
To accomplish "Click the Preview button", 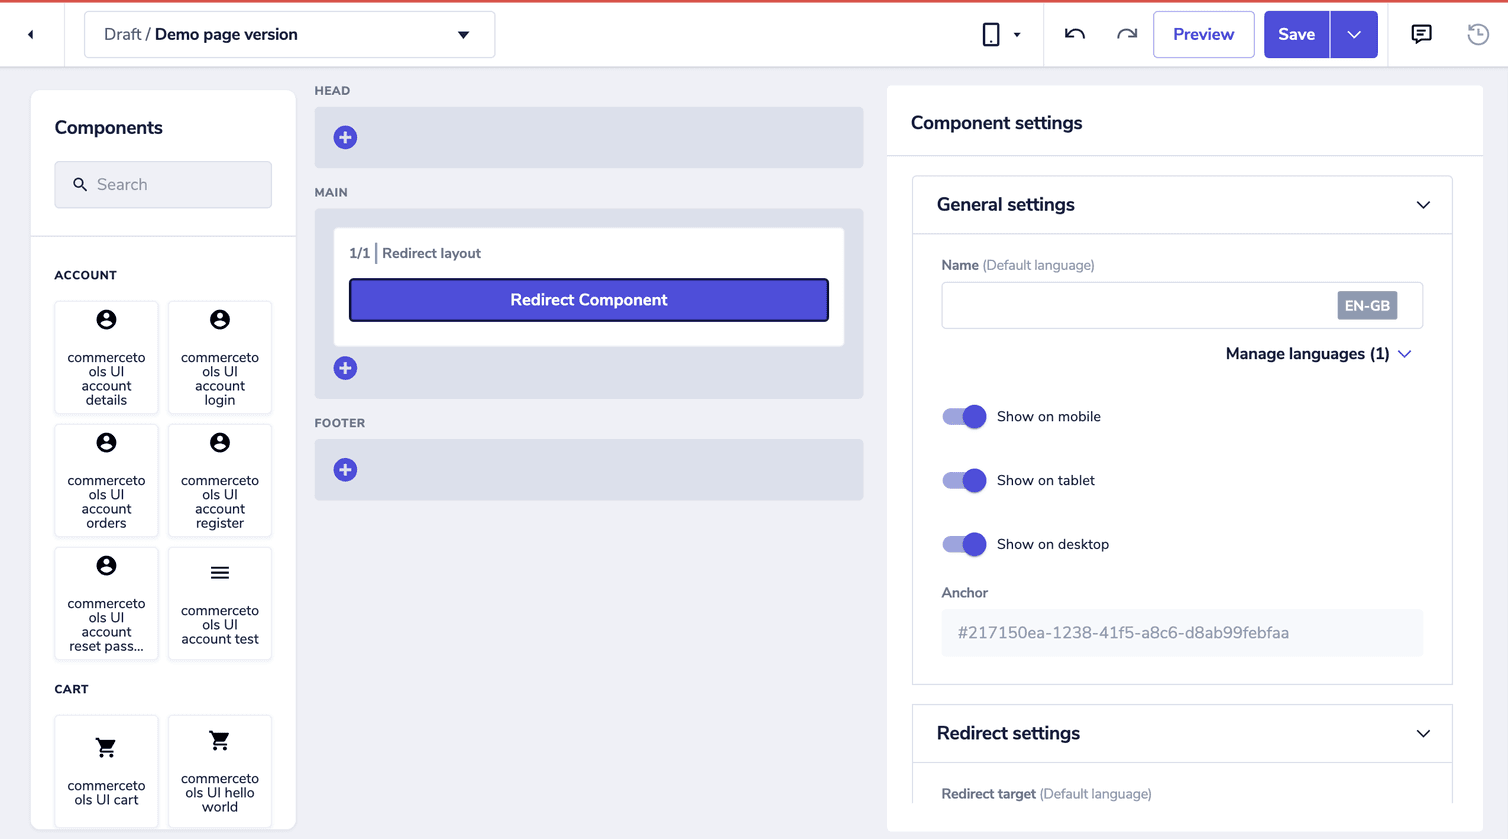I will [x=1203, y=33].
